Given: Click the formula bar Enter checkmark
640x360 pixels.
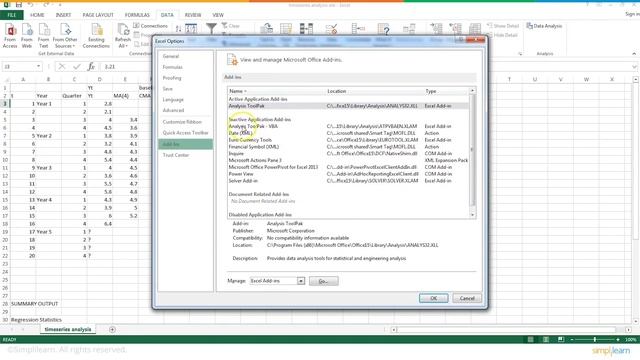Looking at the screenshot, I should 76,66.
